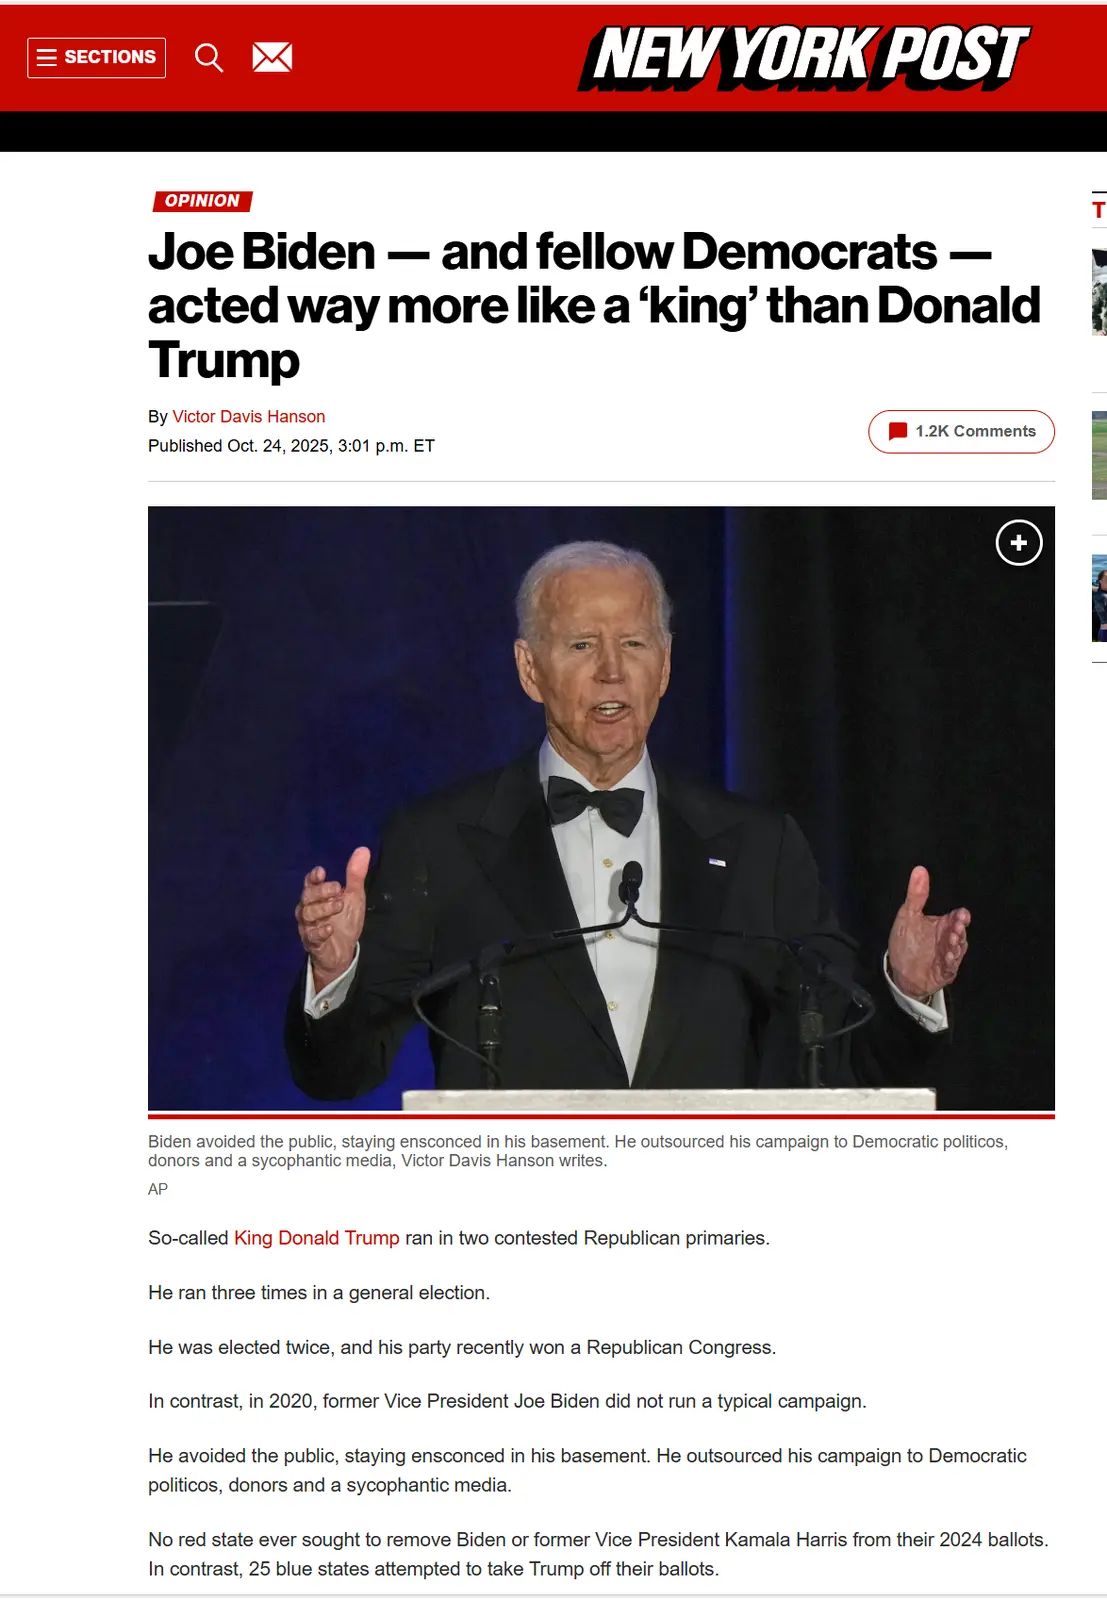Follow the King Donald Trump link
The image size is (1107, 1600).
(317, 1238)
